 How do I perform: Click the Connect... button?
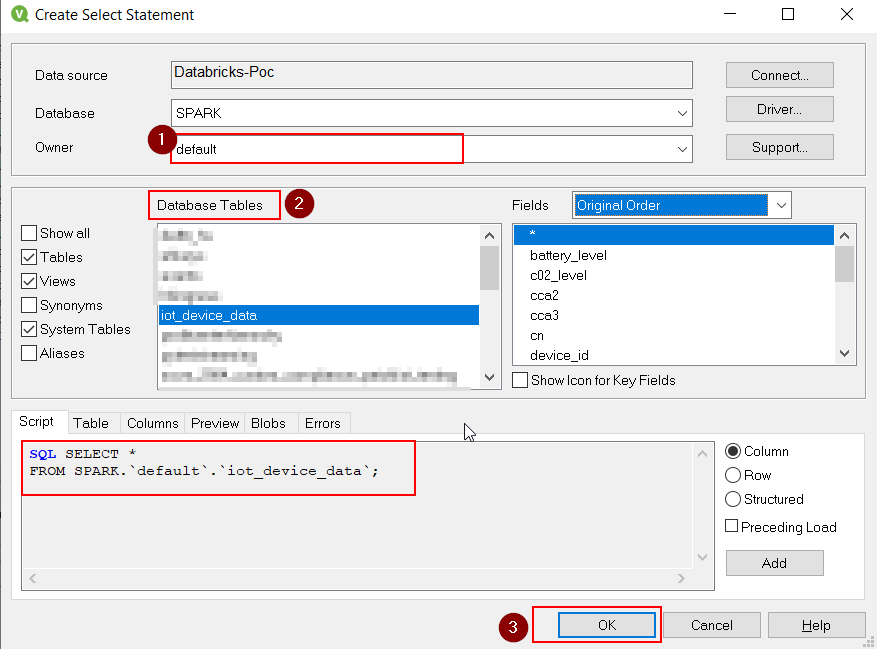(779, 75)
